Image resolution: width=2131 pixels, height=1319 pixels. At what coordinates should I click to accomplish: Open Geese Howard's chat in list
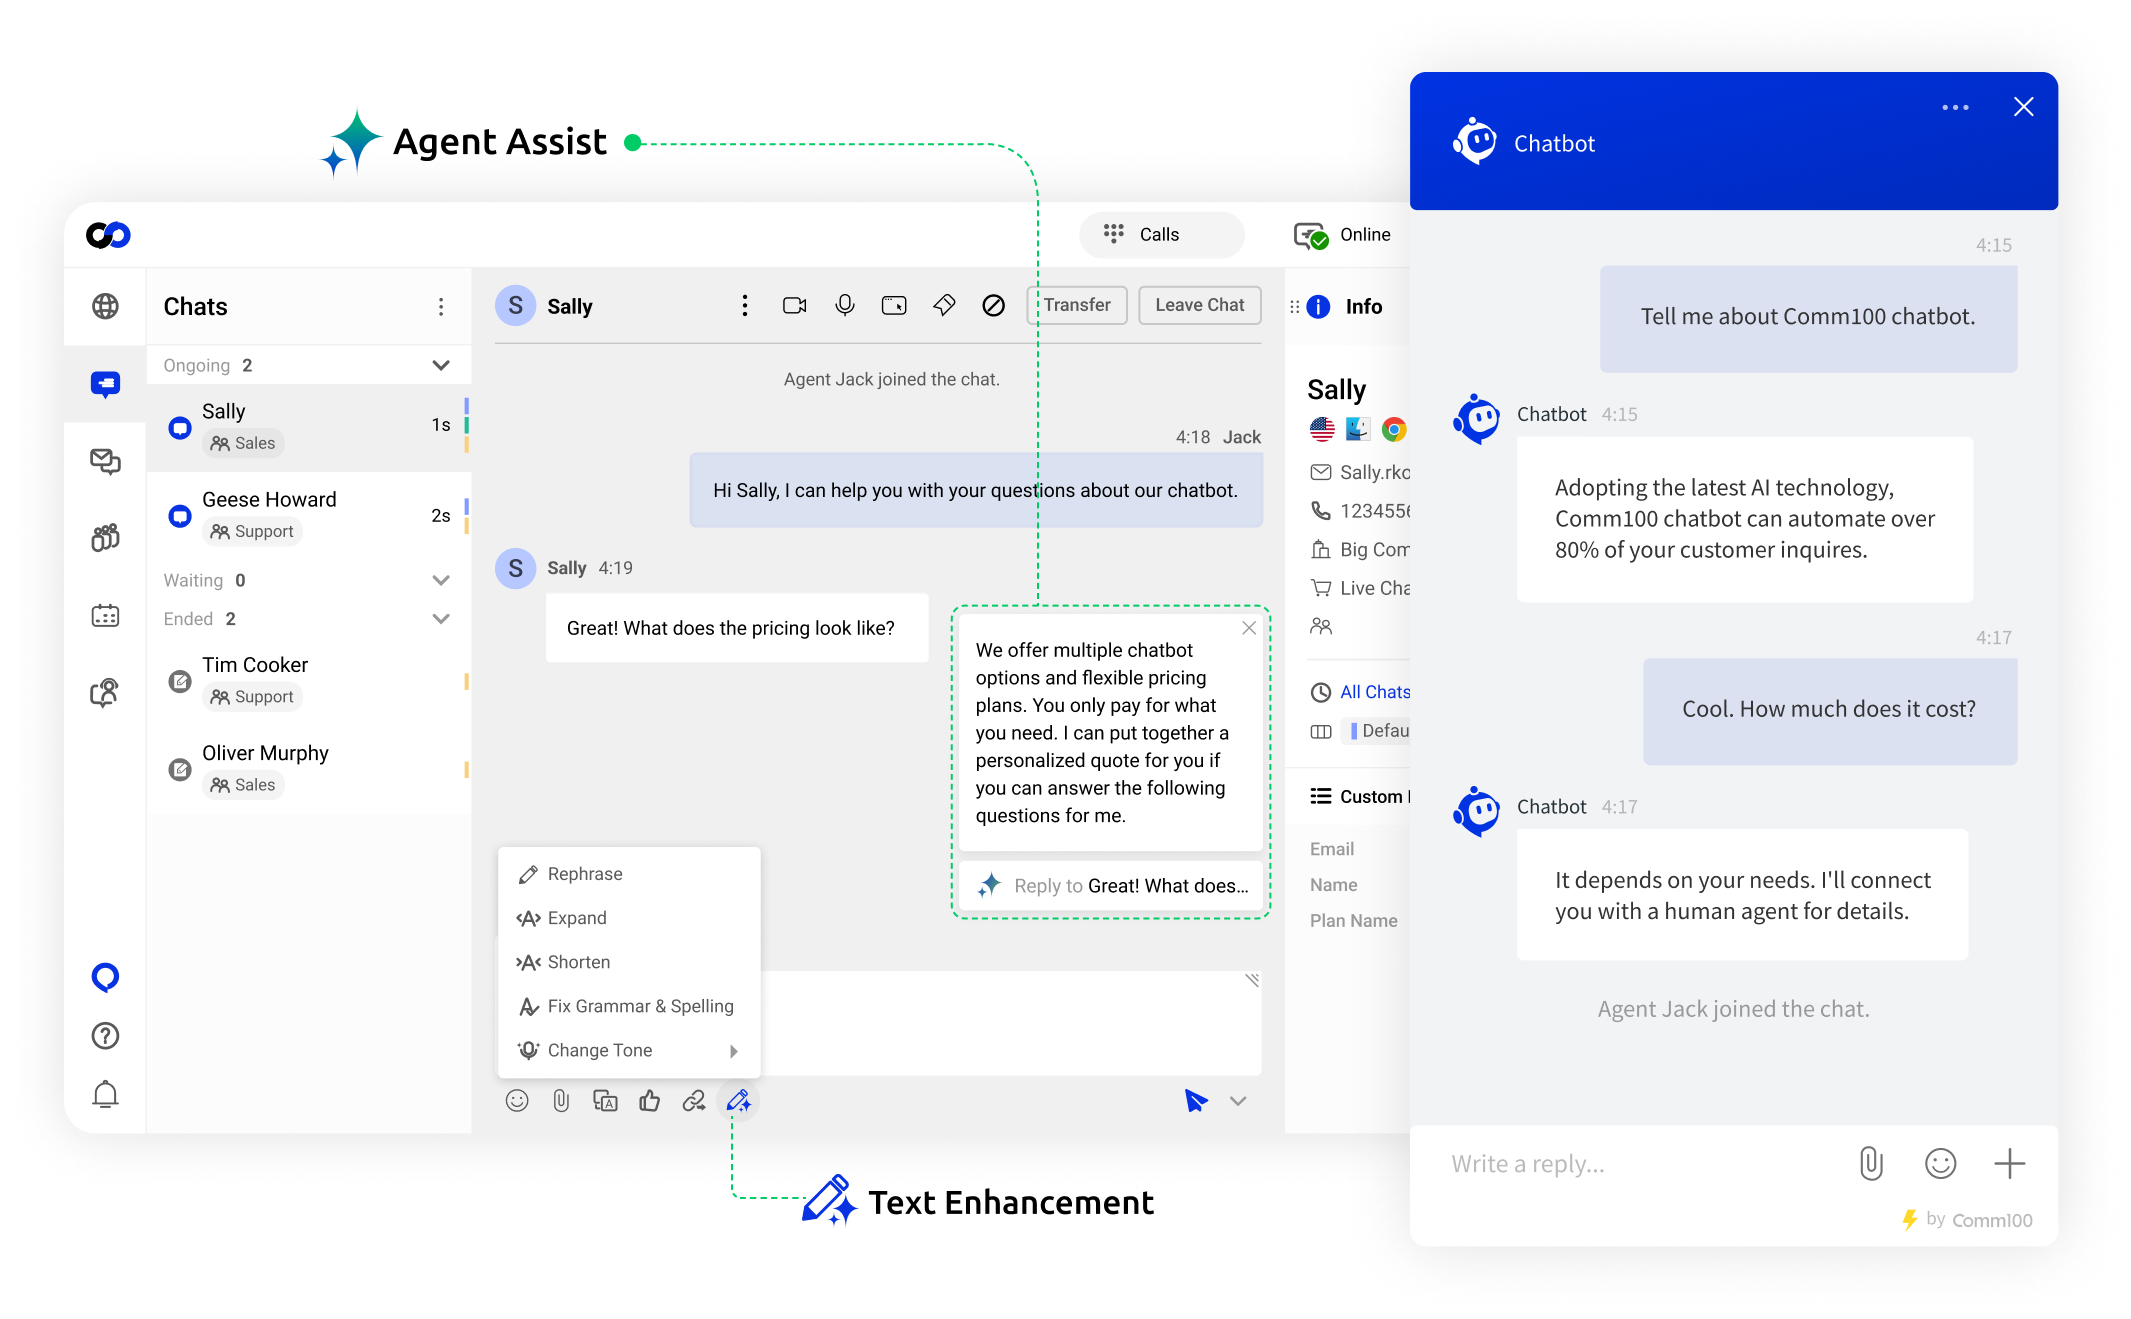coord(308,515)
